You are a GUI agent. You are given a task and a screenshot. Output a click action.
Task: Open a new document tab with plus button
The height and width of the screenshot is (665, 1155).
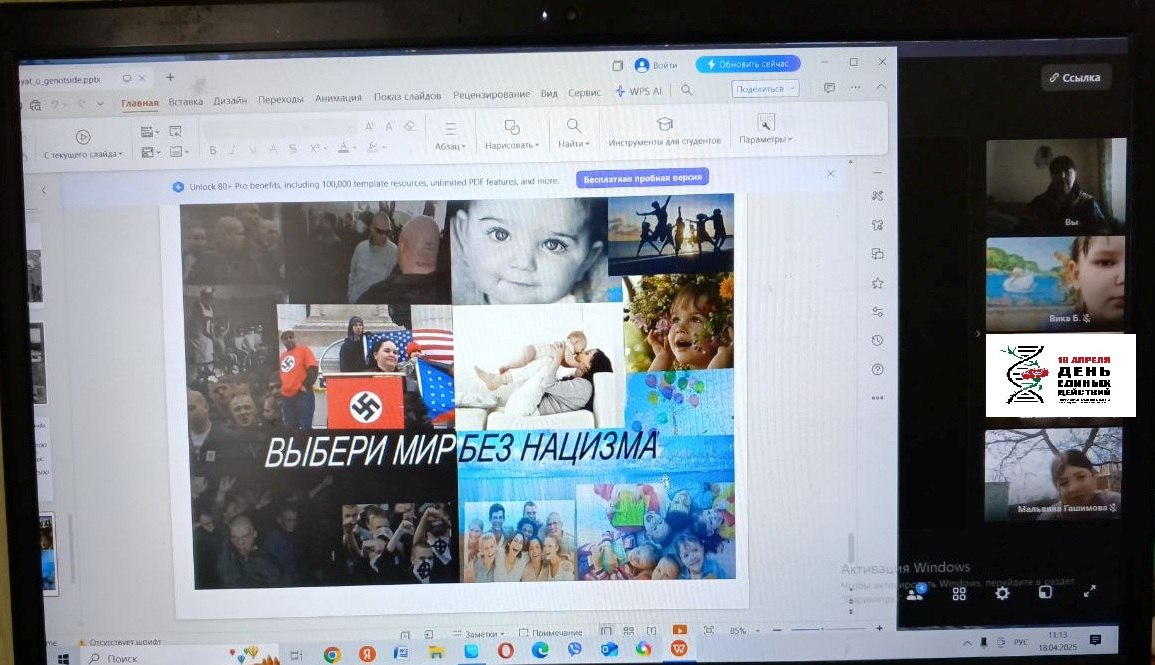click(x=170, y=77)
